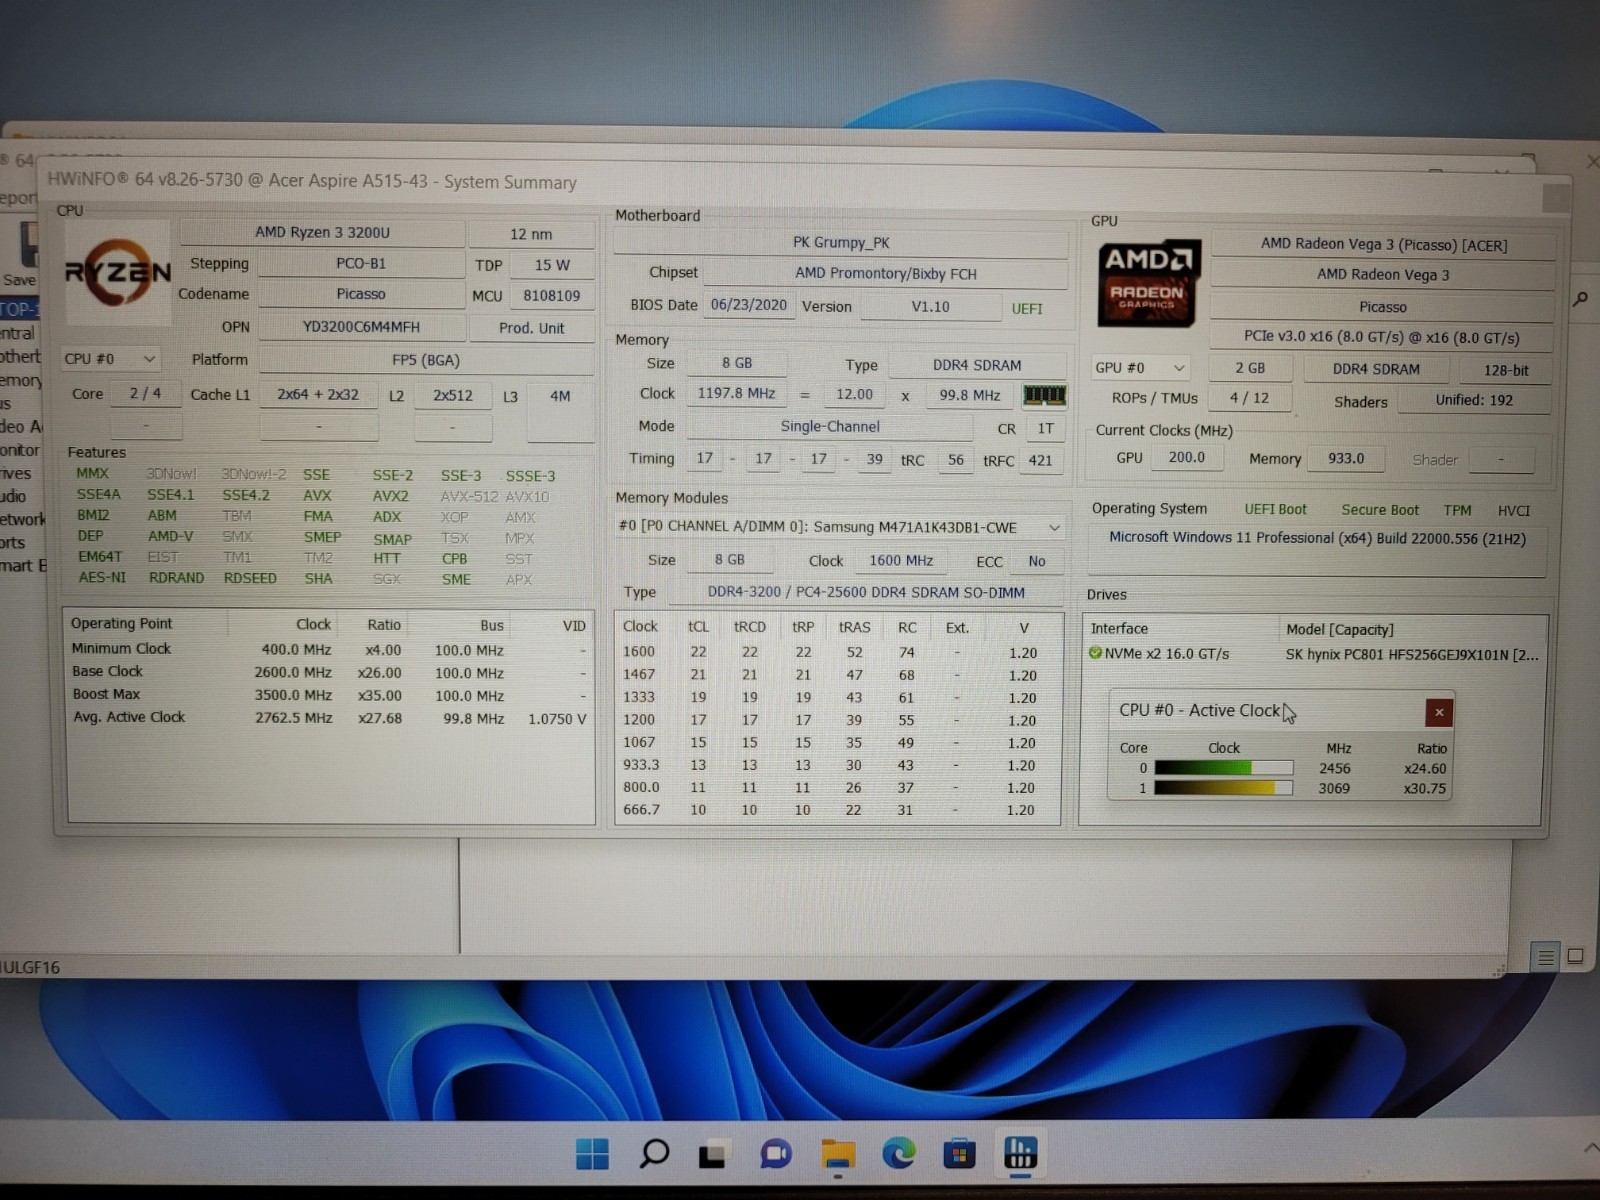Click the HWiNFO taskbar icon

click(1020, 1154)
